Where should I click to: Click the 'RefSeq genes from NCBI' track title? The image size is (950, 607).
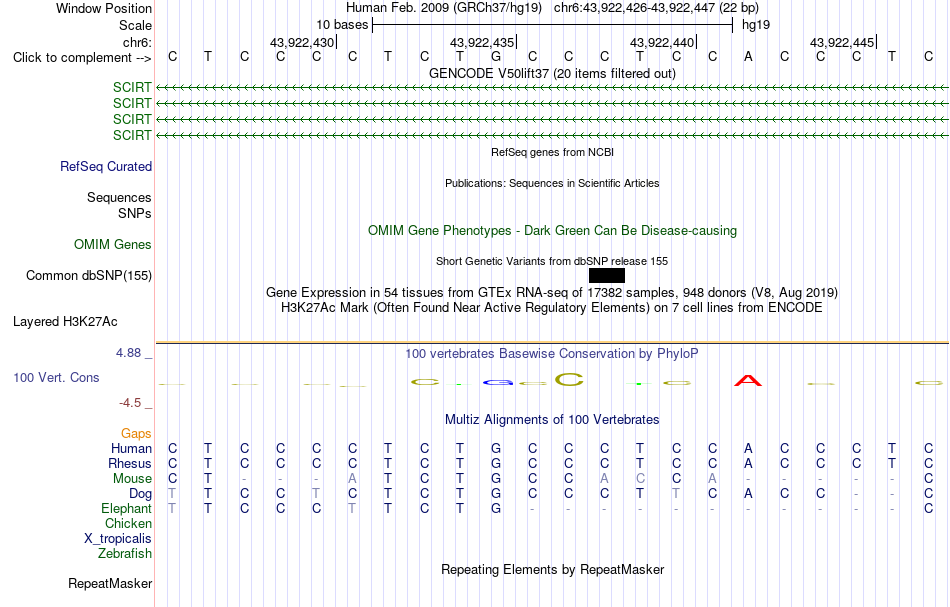[552, 153]
